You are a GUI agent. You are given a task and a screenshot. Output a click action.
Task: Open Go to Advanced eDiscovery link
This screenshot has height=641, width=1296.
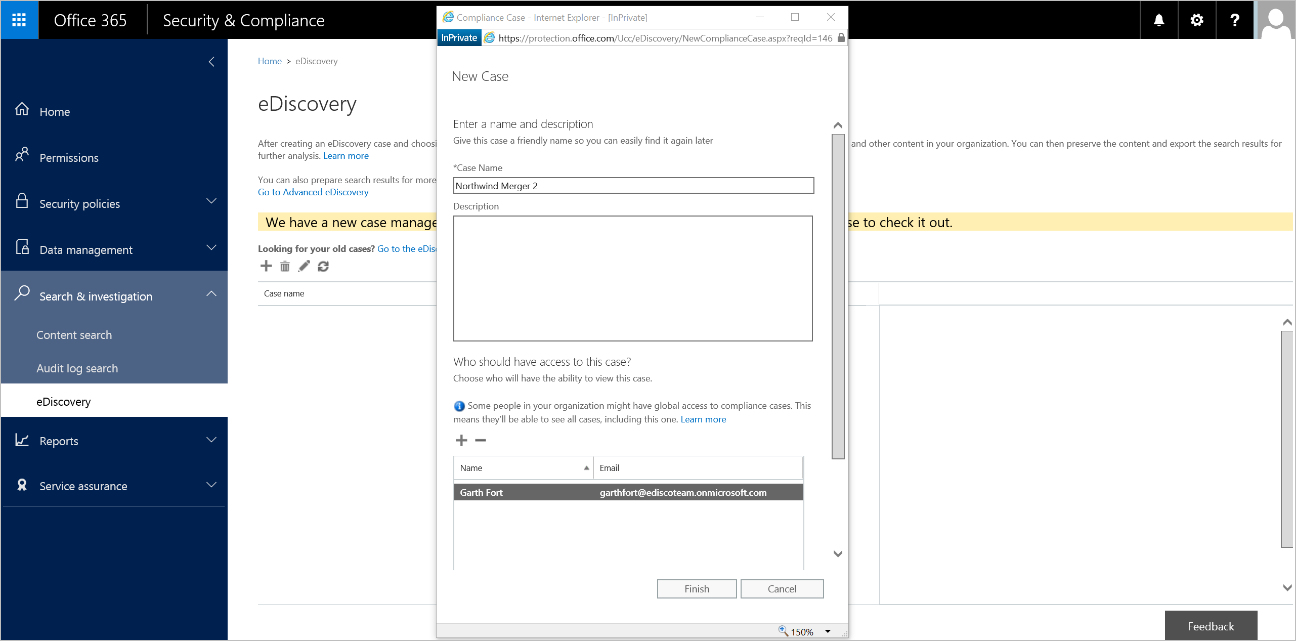tap(311, 191)
